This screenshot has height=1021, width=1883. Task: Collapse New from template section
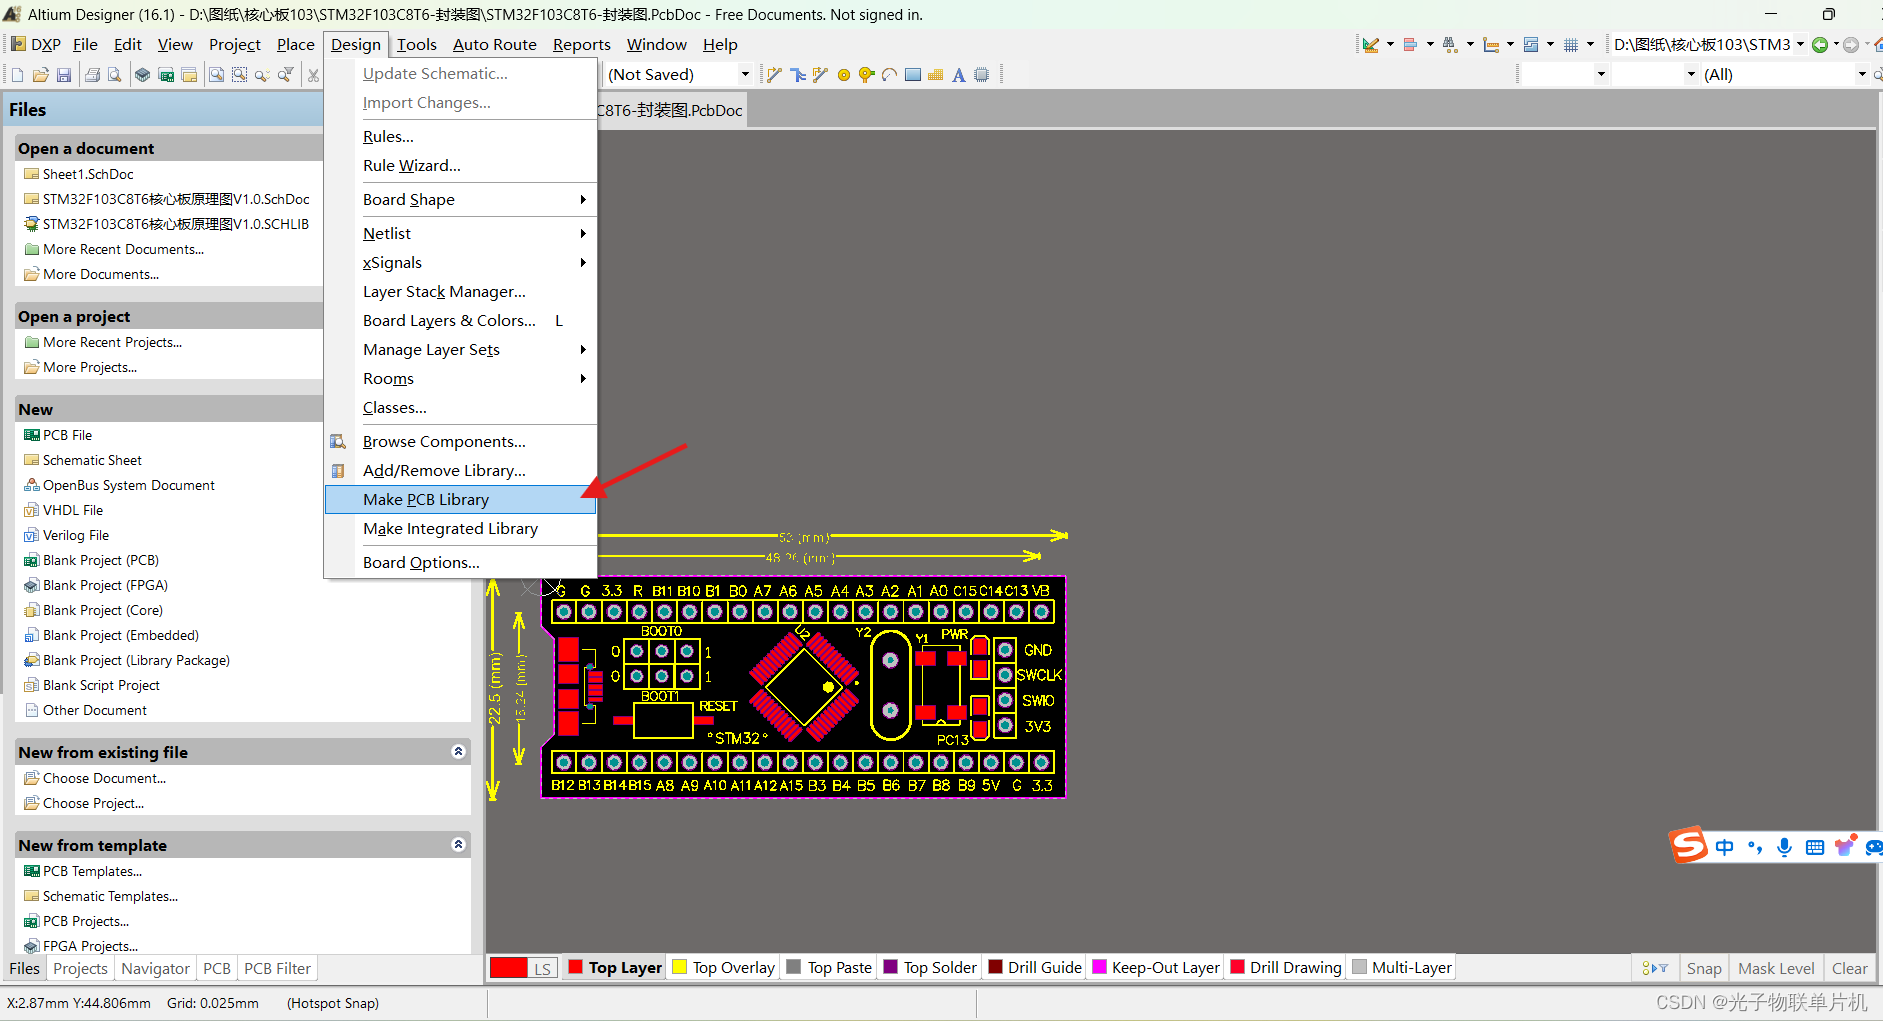click(x=459, y=845)
